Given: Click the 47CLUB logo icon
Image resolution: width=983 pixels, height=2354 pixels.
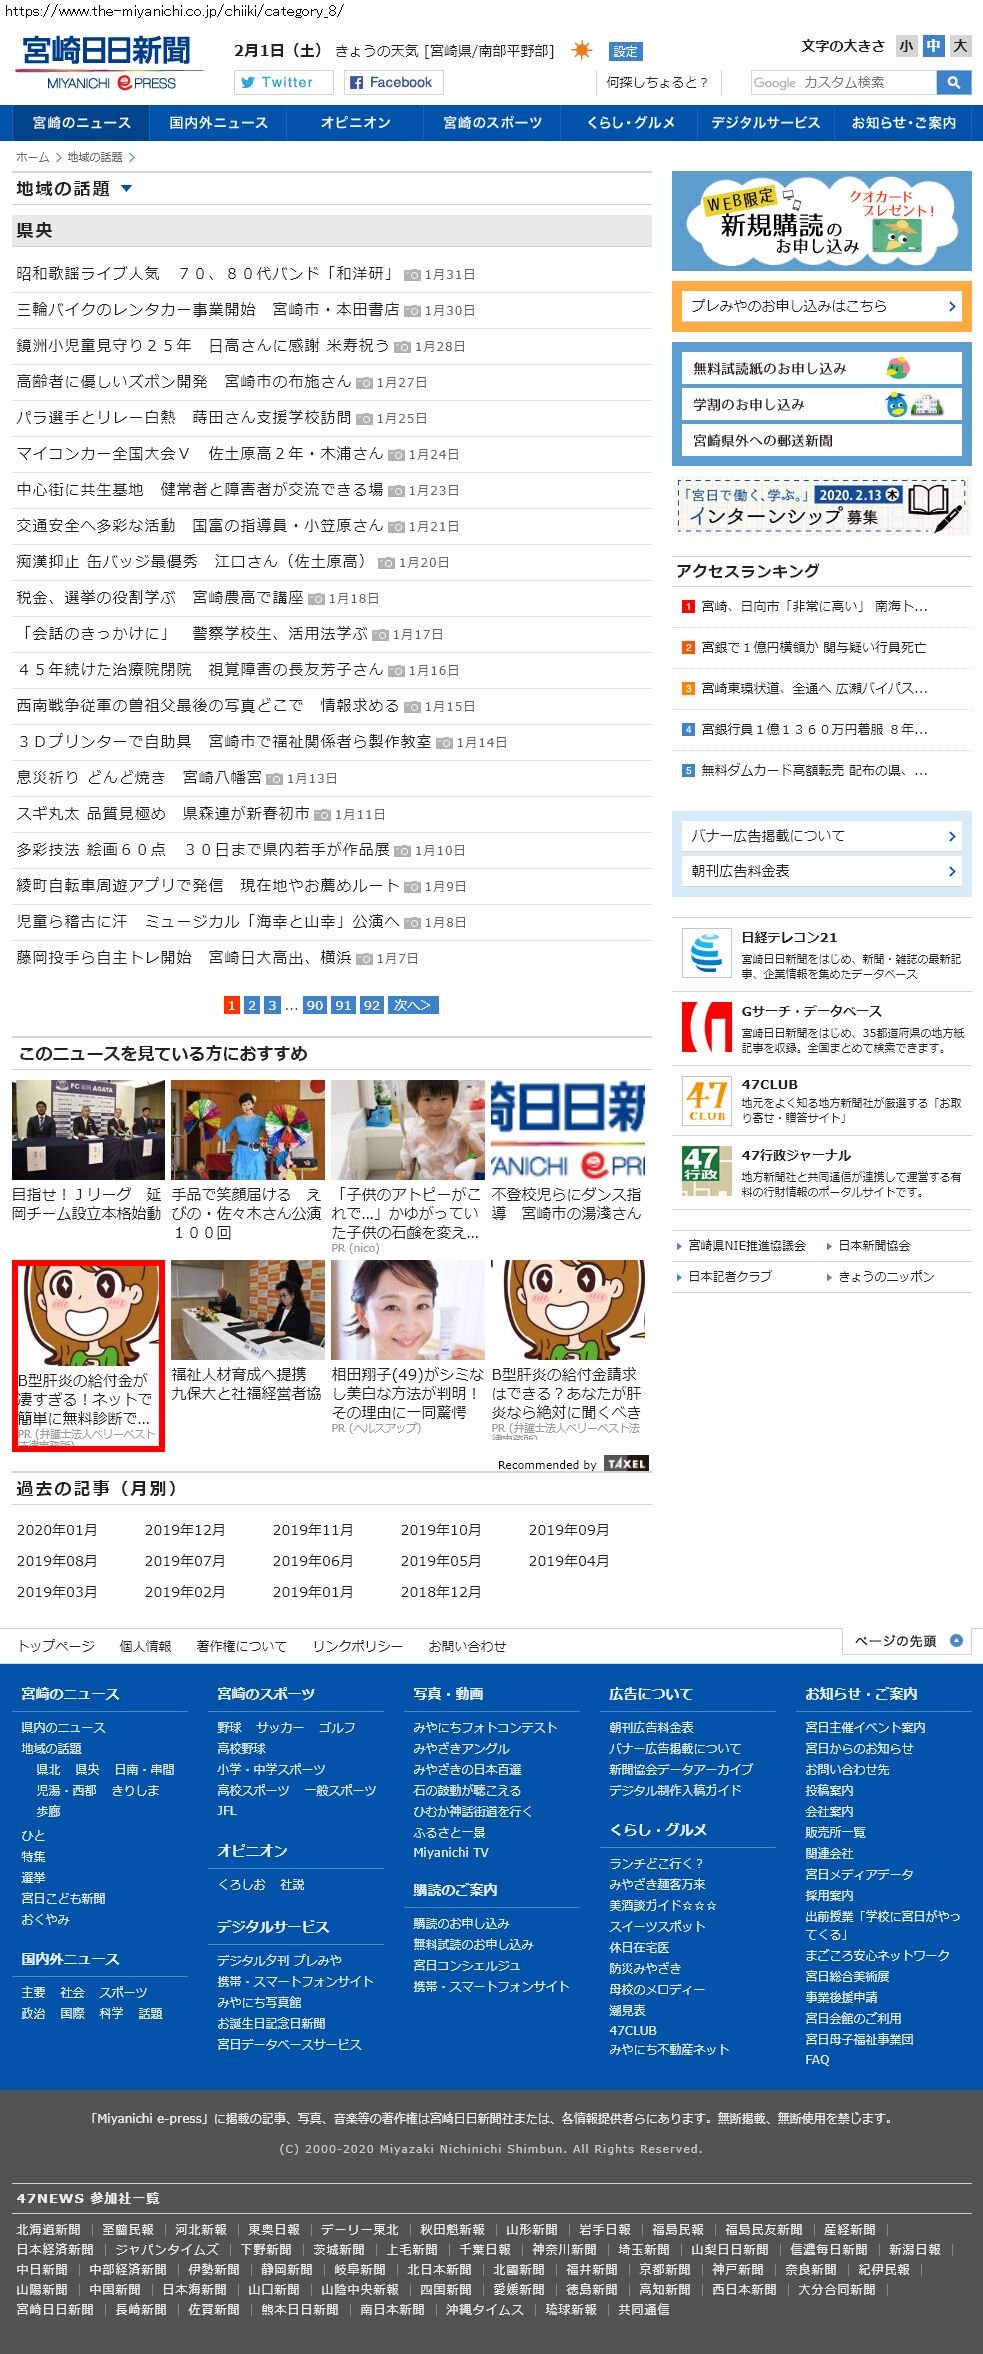Looking at the screenshot, I should pos(706,1100).
